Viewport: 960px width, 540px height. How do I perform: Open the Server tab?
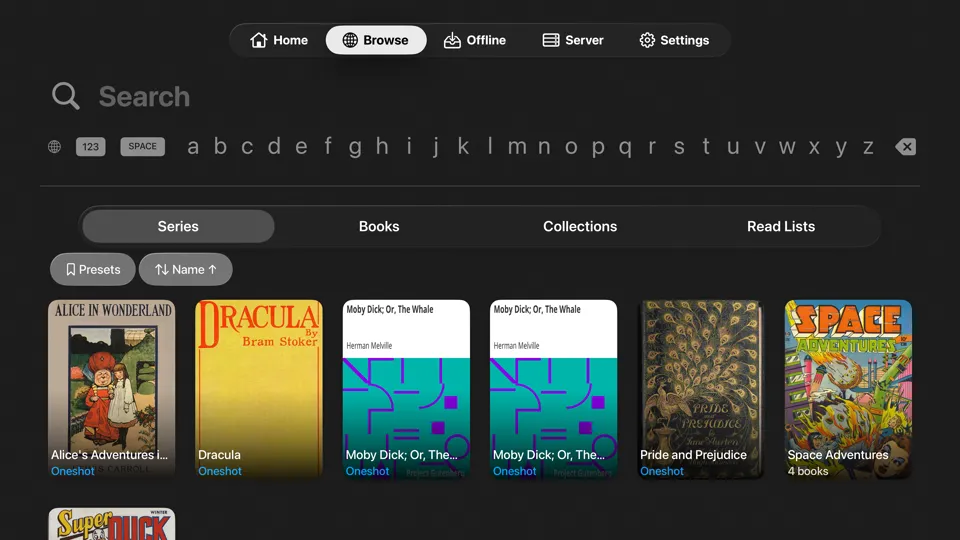point(573,40)
